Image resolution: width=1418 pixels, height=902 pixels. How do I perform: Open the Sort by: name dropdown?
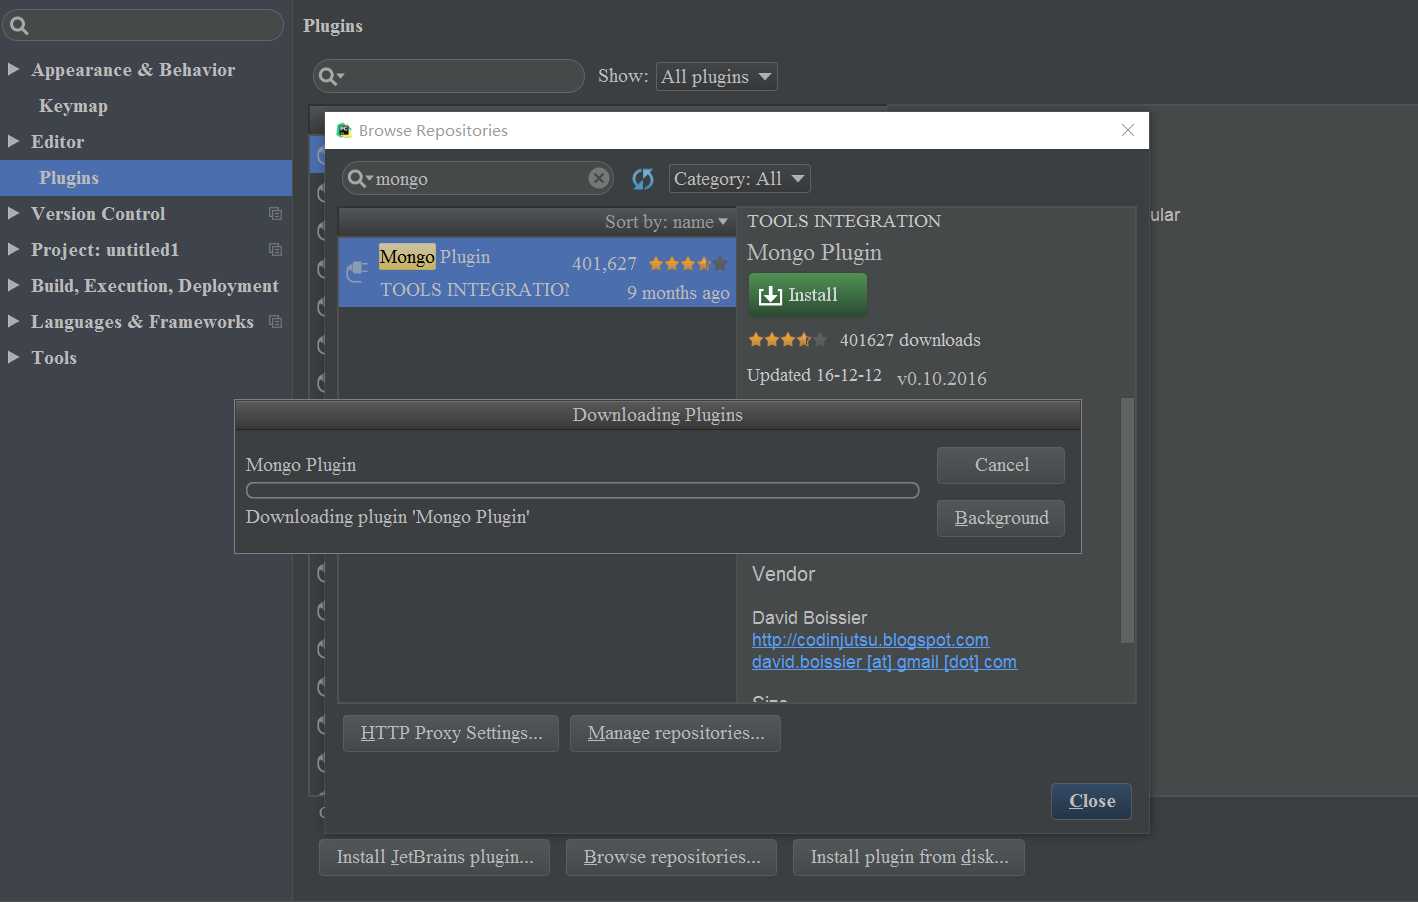tap(666, 222)
